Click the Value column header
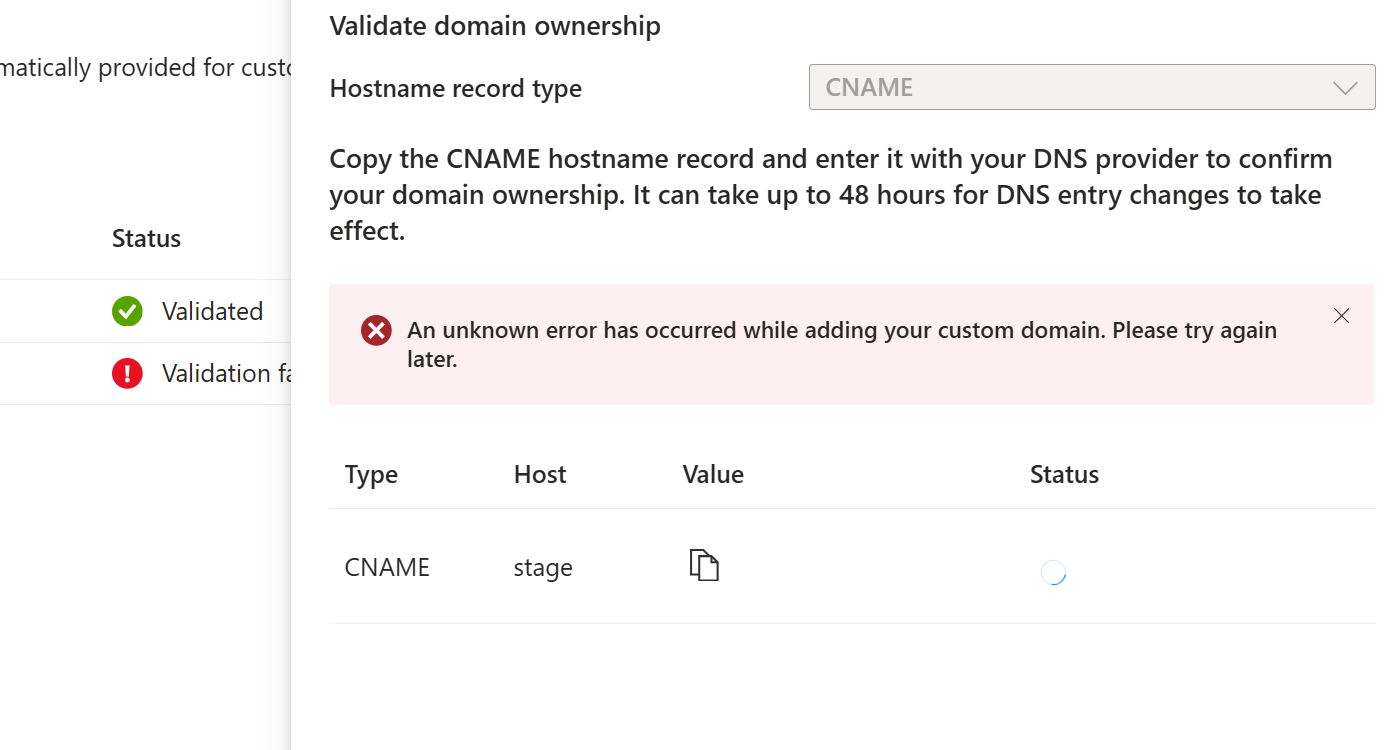1393x750 pixels. [713, 474]
